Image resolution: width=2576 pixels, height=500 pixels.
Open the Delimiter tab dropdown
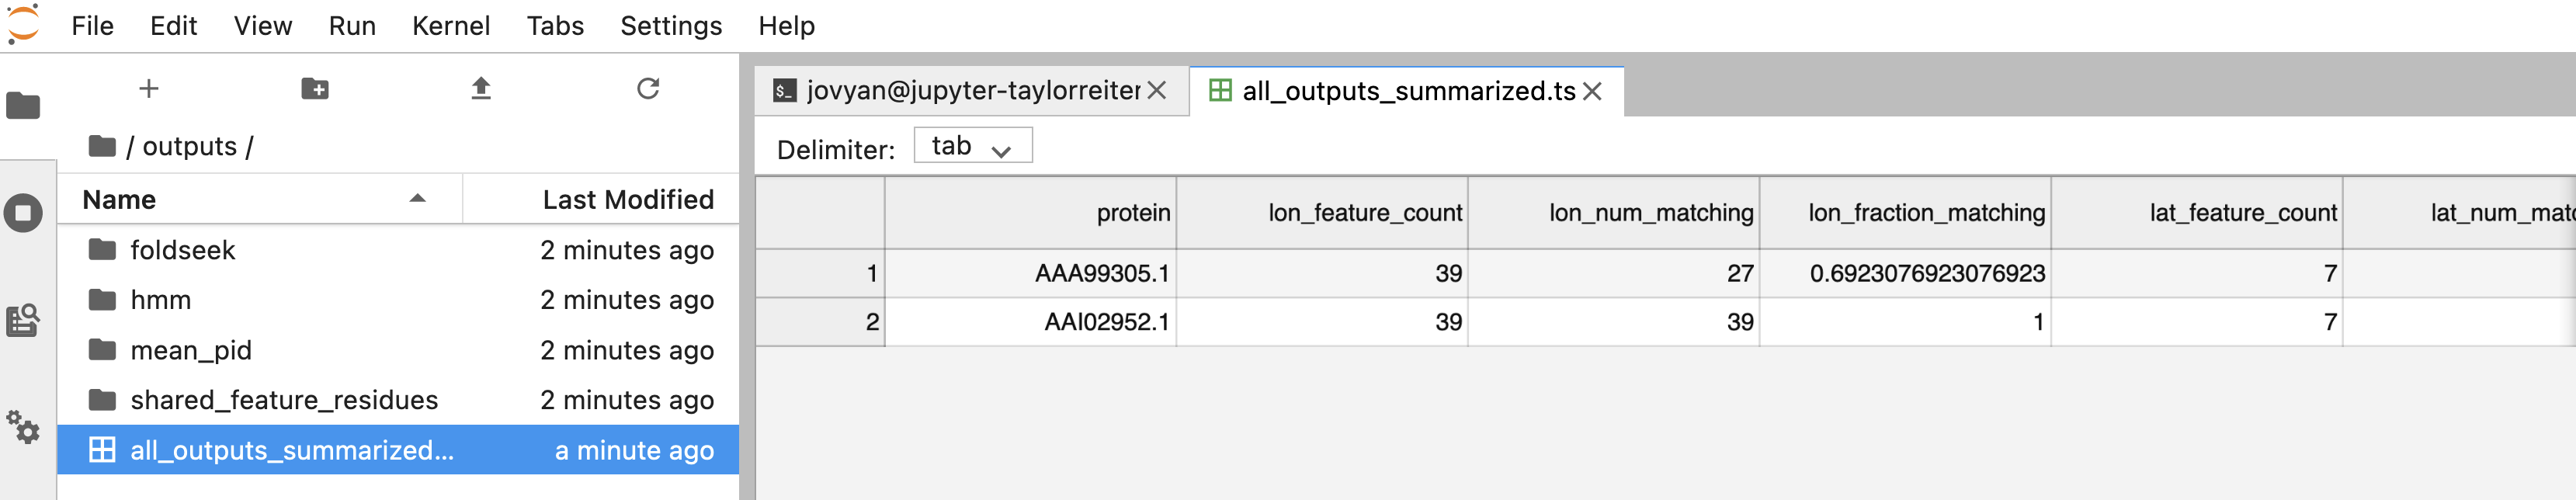click(x=972, y=147)
